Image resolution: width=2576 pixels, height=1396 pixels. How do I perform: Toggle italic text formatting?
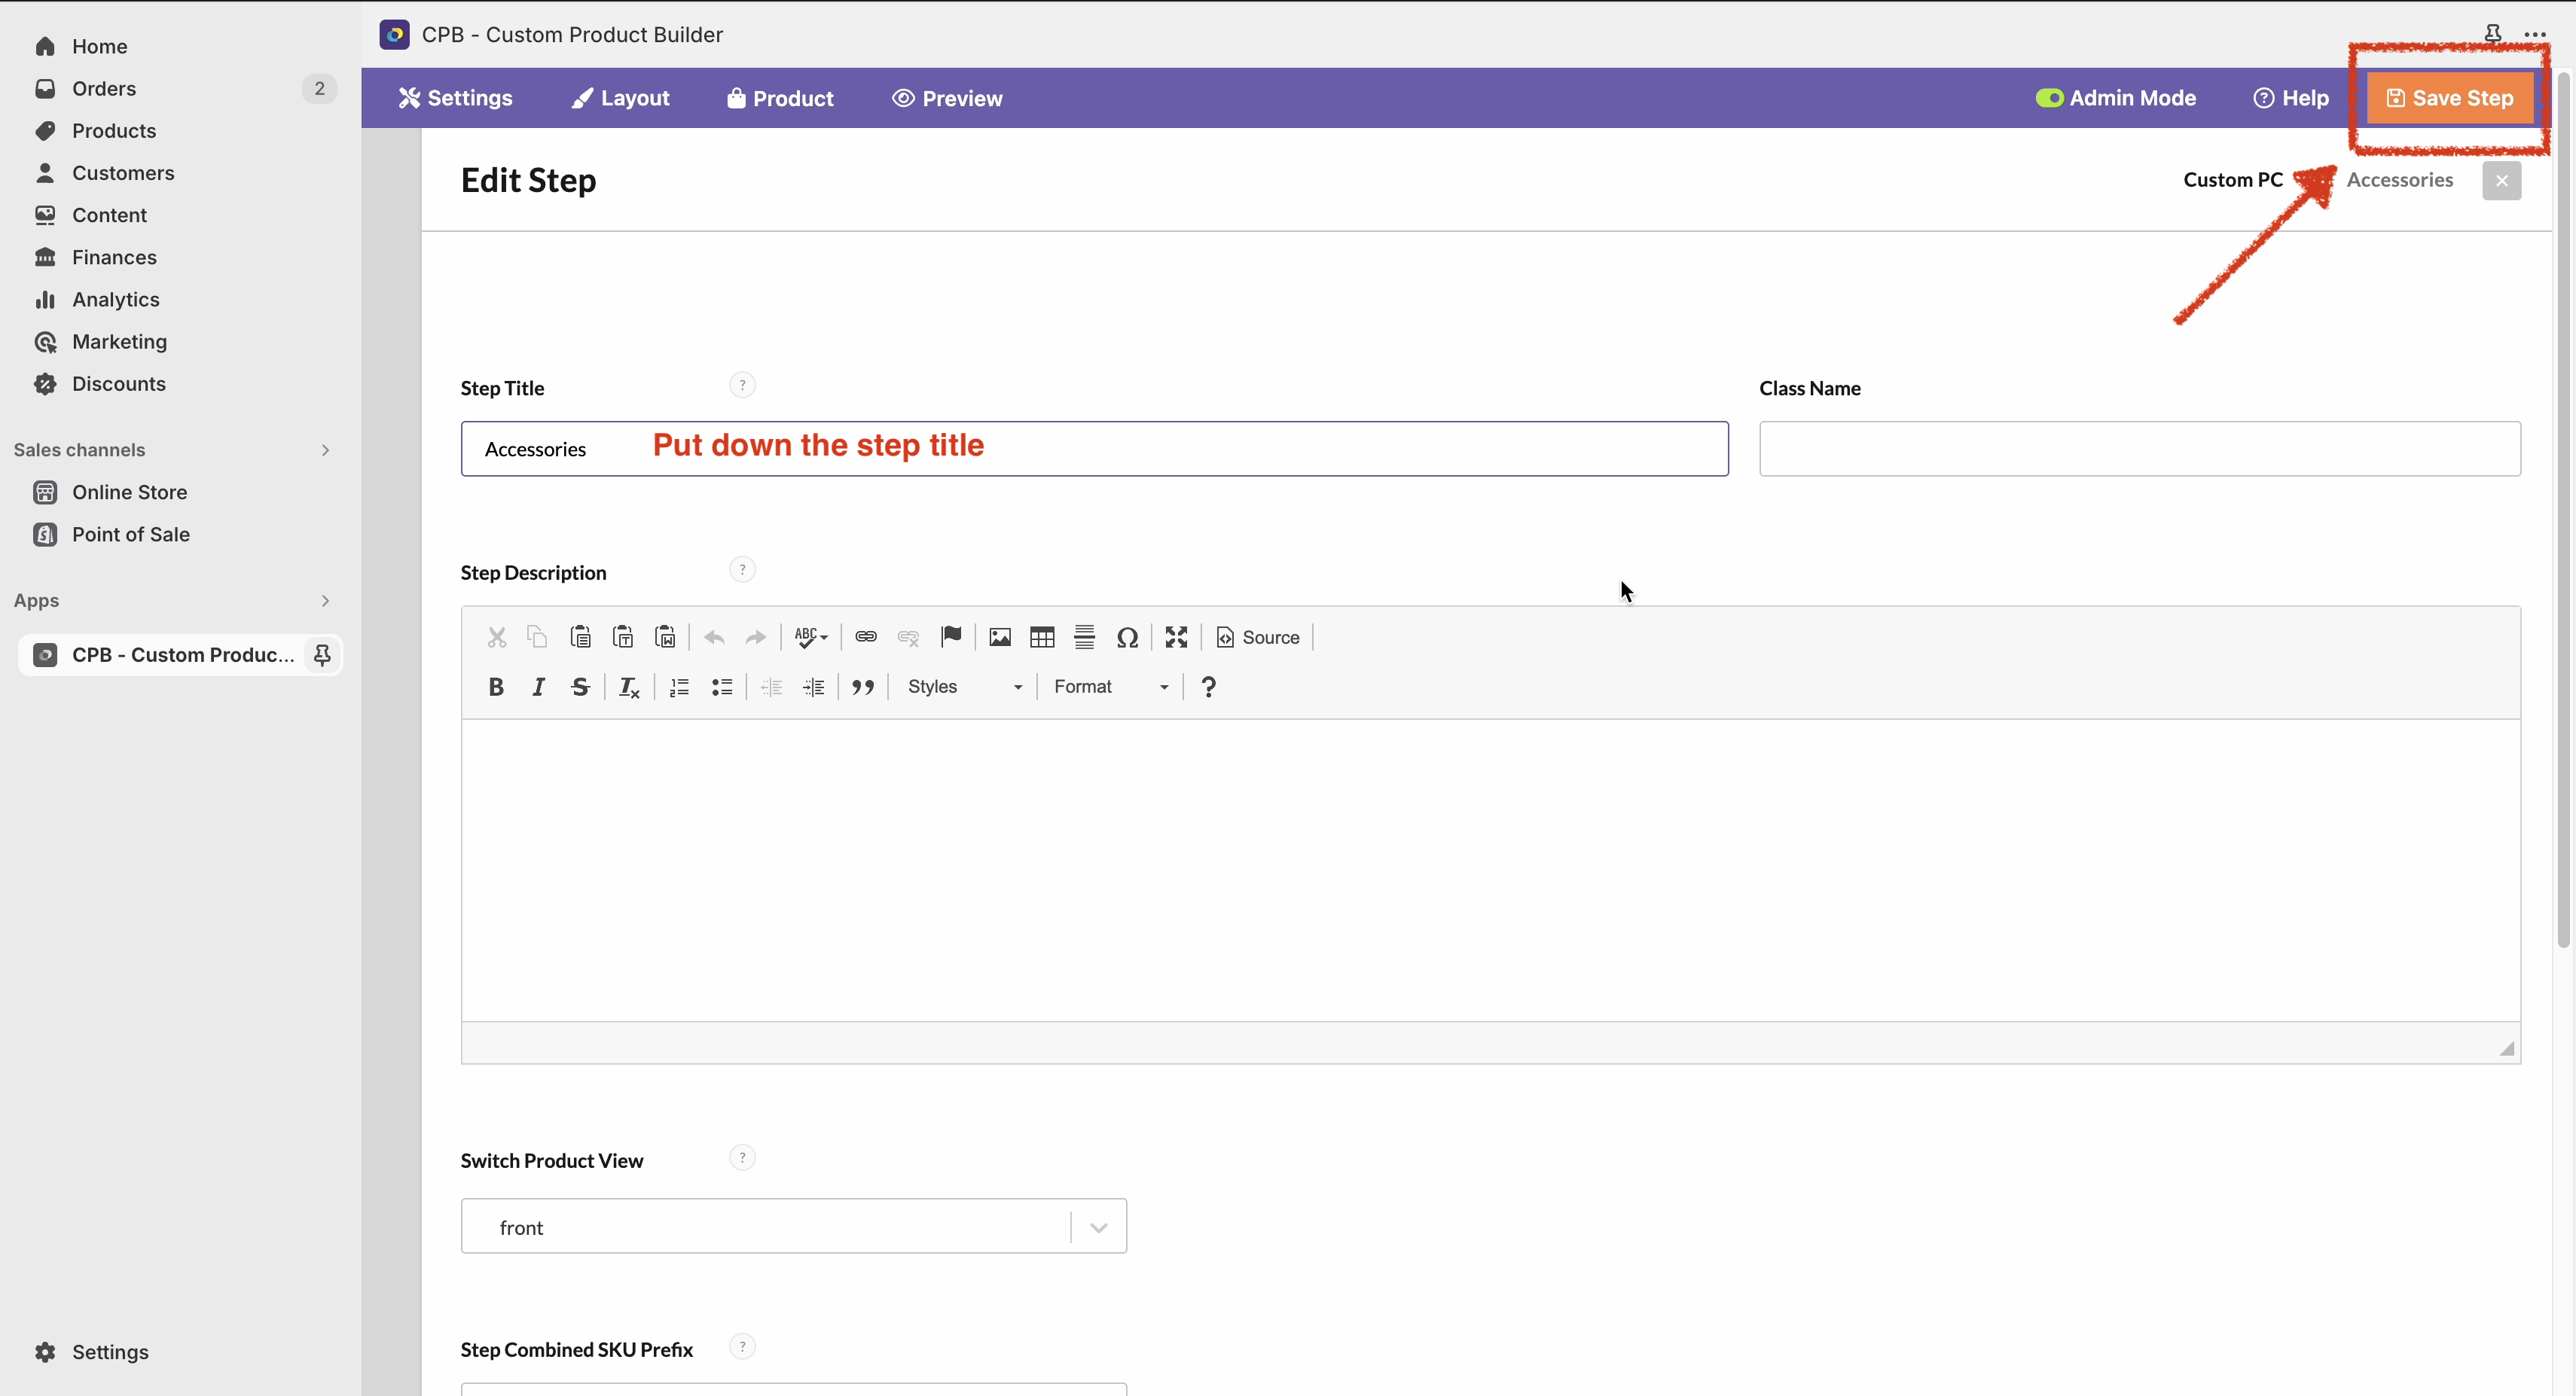[x=538, y=687]
